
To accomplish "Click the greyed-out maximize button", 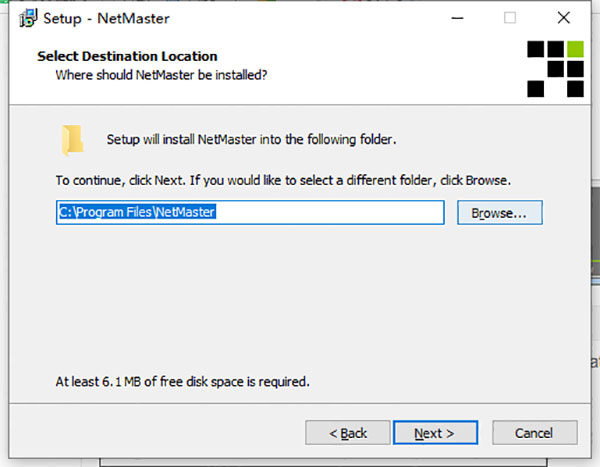I will pyautogui.click(x=510, y=18).
